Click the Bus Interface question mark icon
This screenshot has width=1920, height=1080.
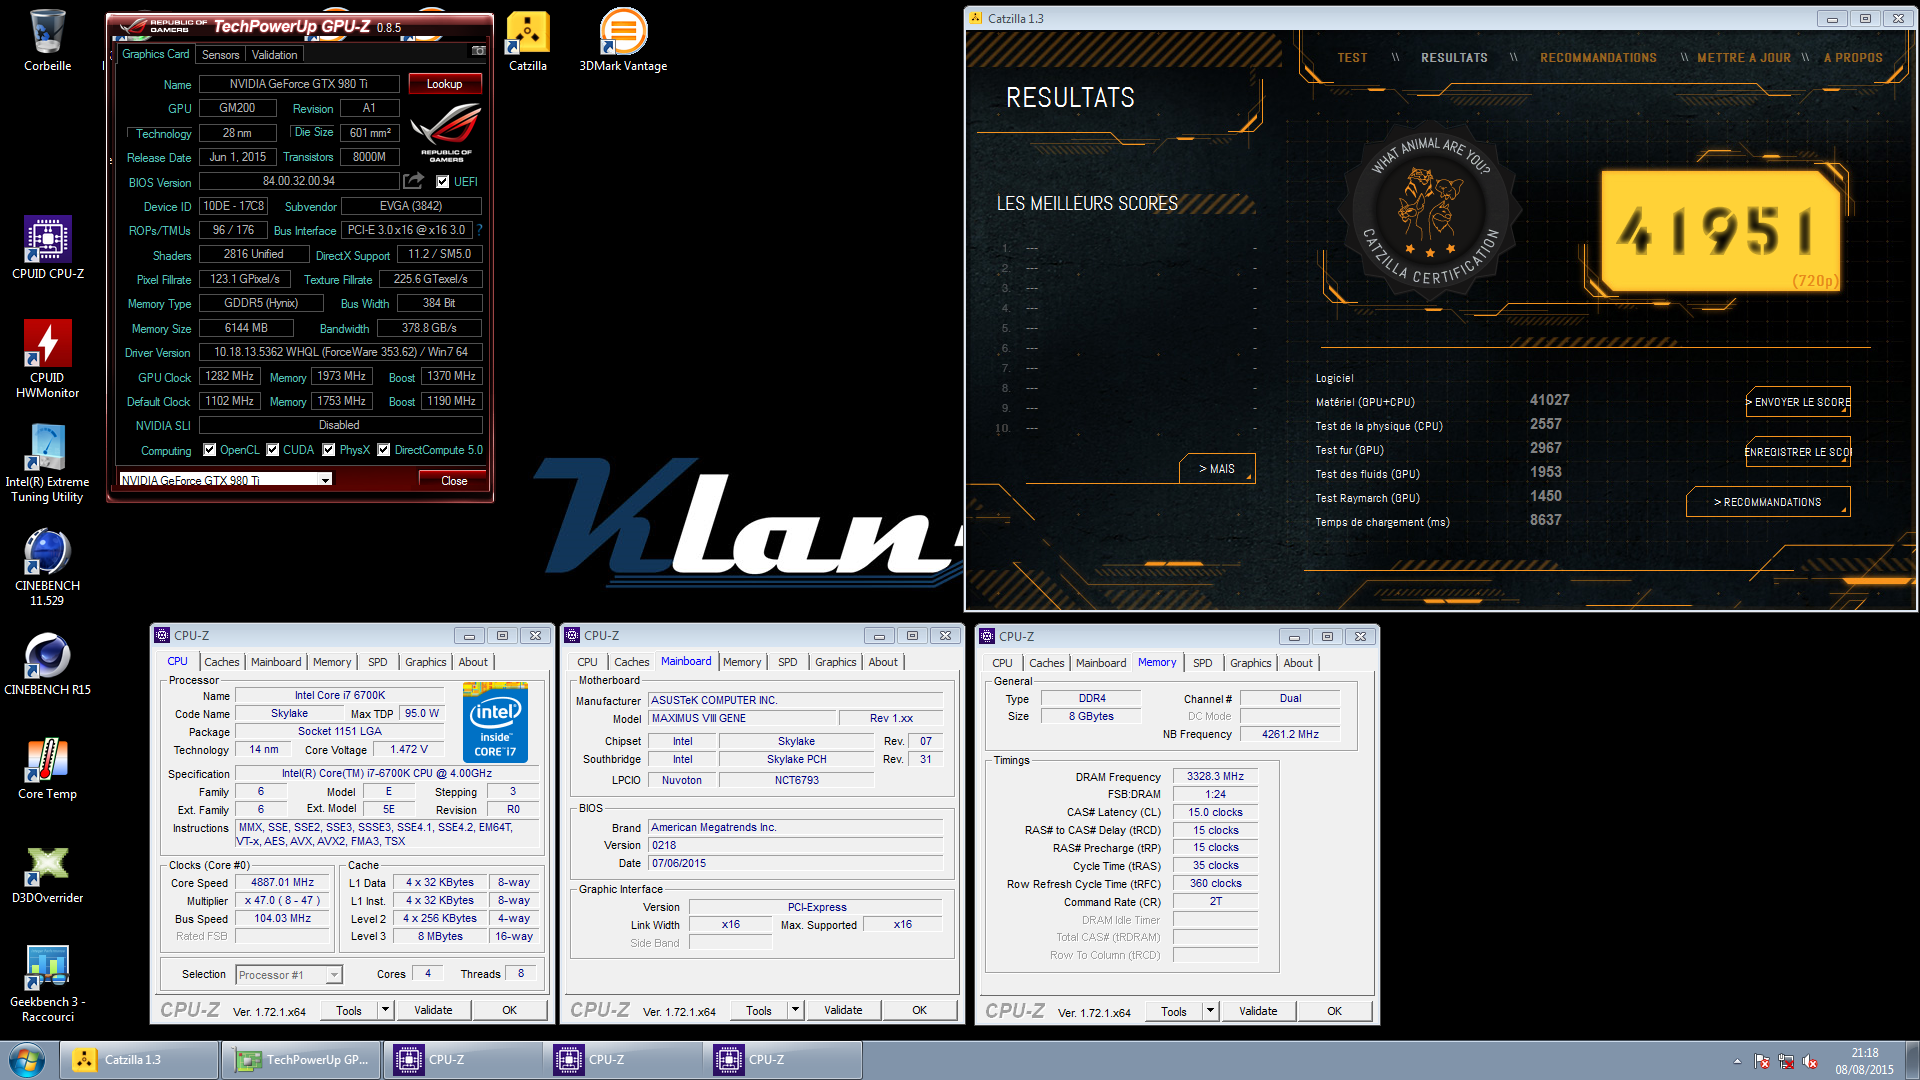point(479,230)
